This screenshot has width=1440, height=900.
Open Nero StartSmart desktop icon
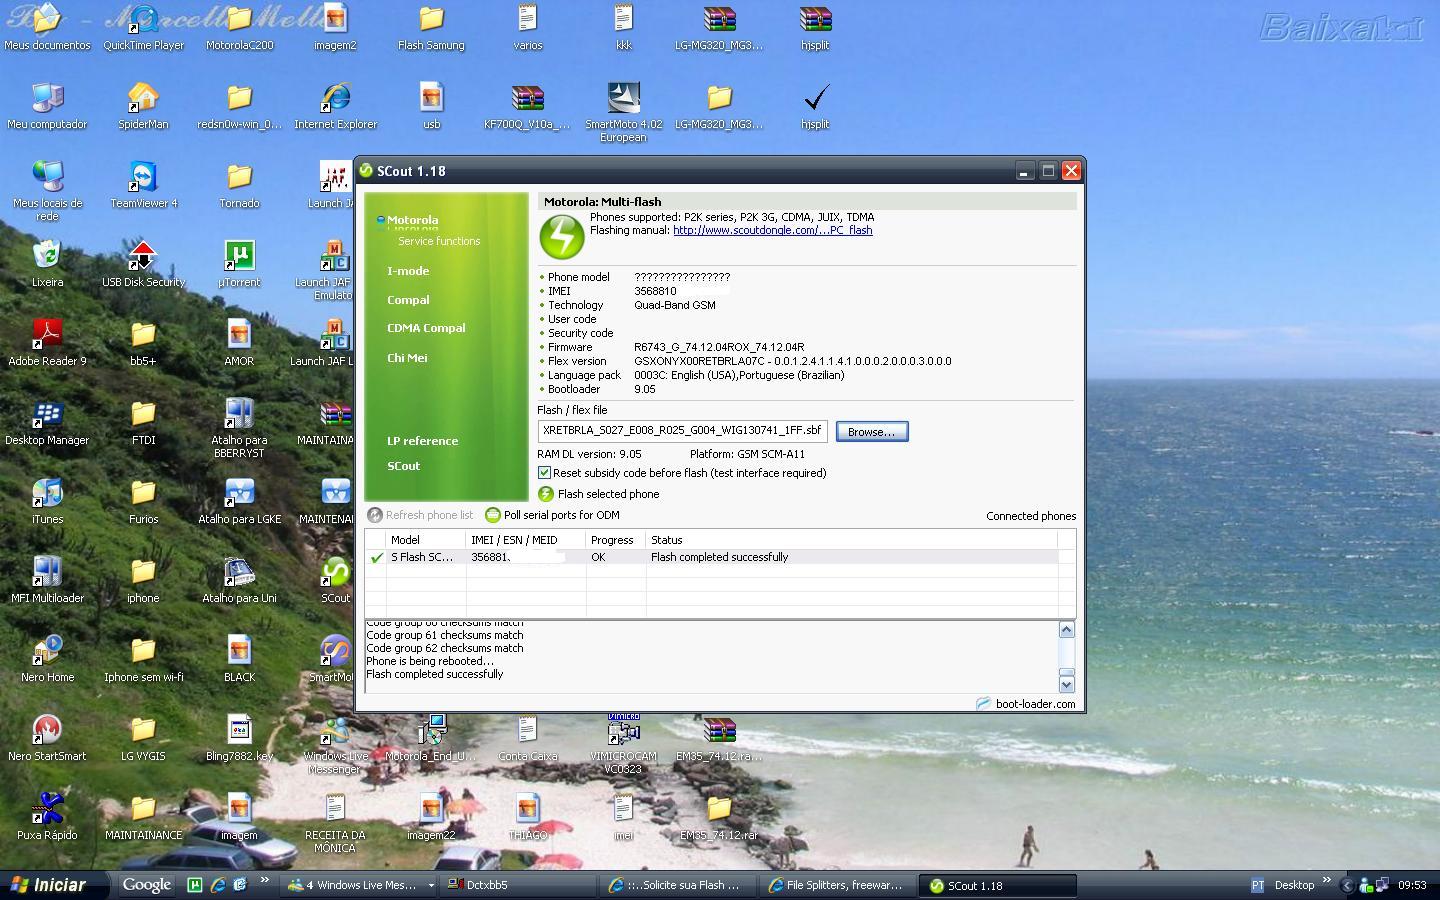pos(47,737)
